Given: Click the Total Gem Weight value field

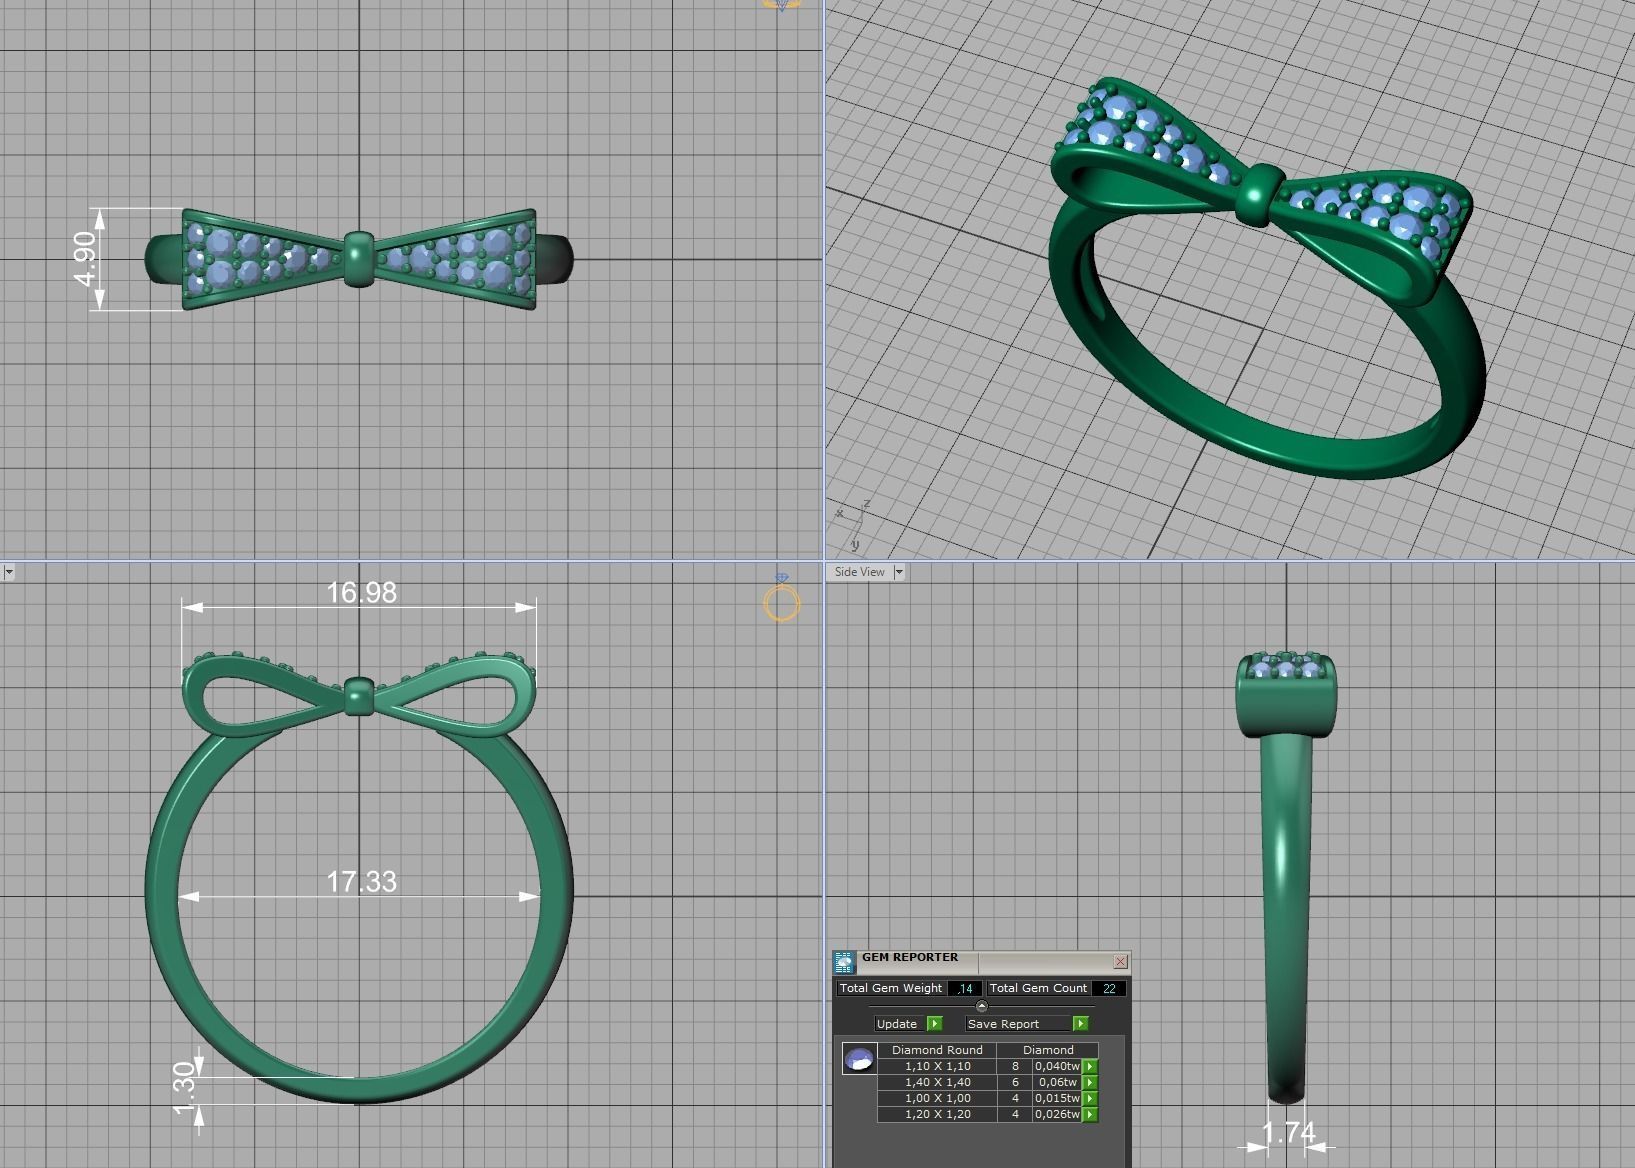Looking at the screenshot, I should tap(964, 988).
